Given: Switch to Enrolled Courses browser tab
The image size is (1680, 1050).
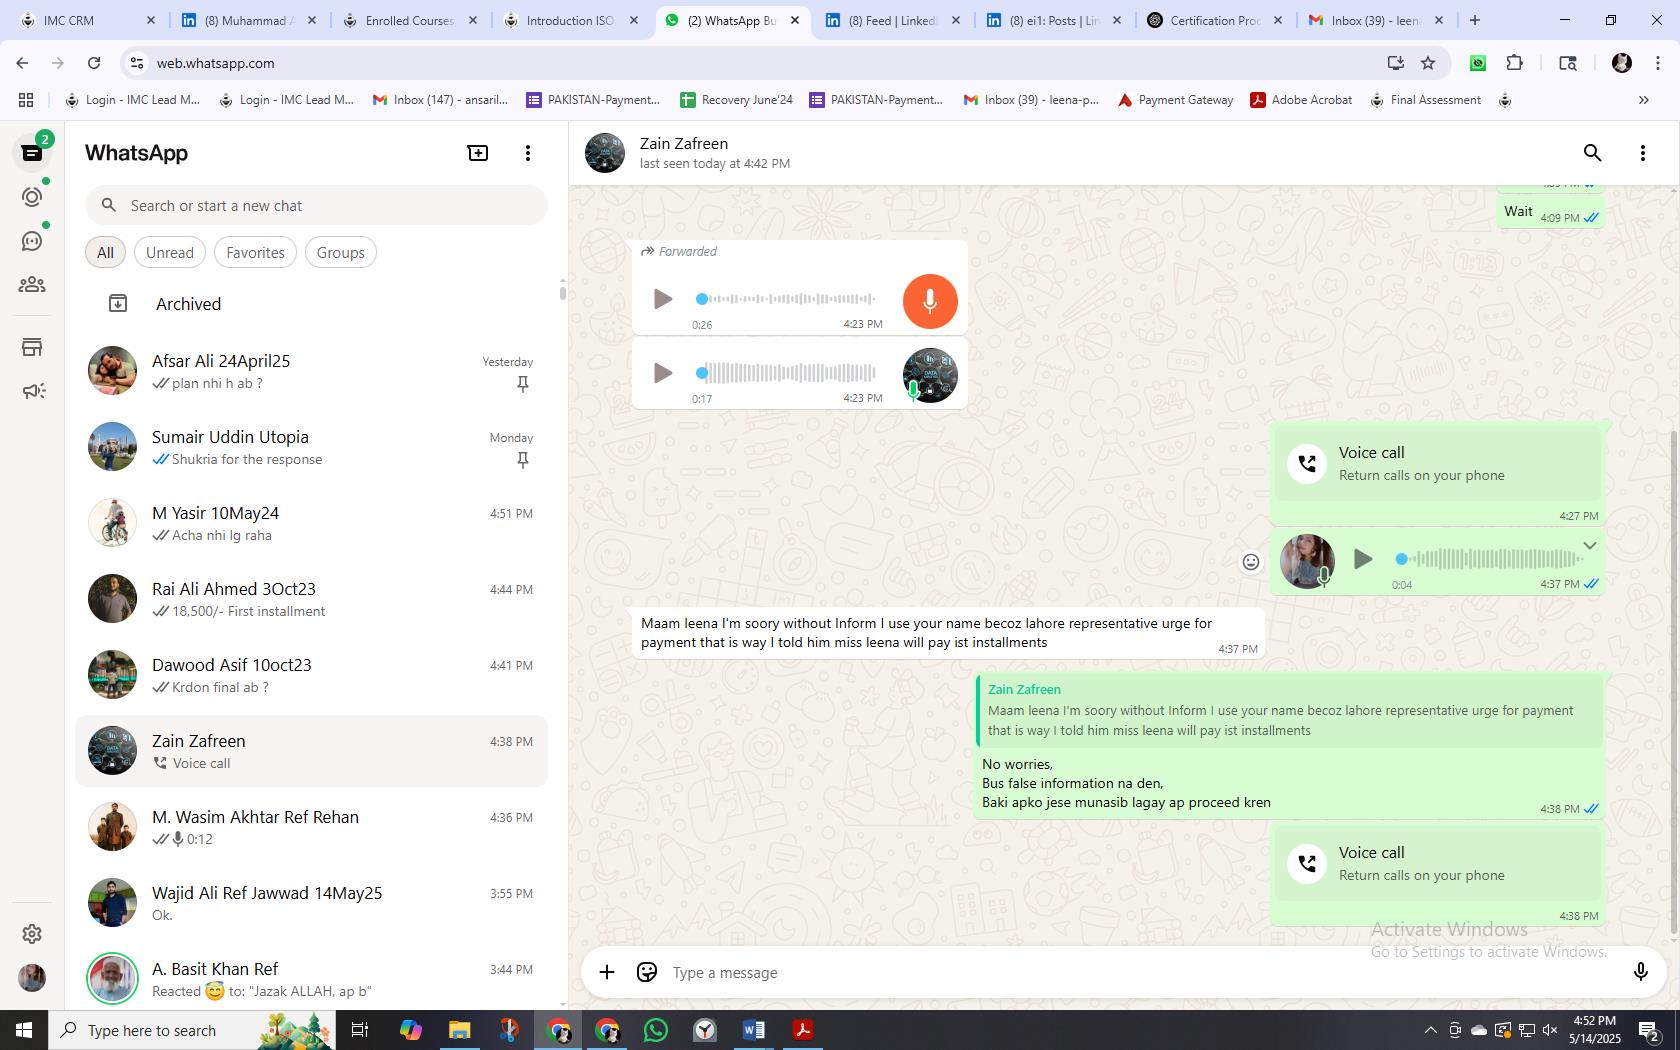Looking at the screenshot, I should 409,20.
